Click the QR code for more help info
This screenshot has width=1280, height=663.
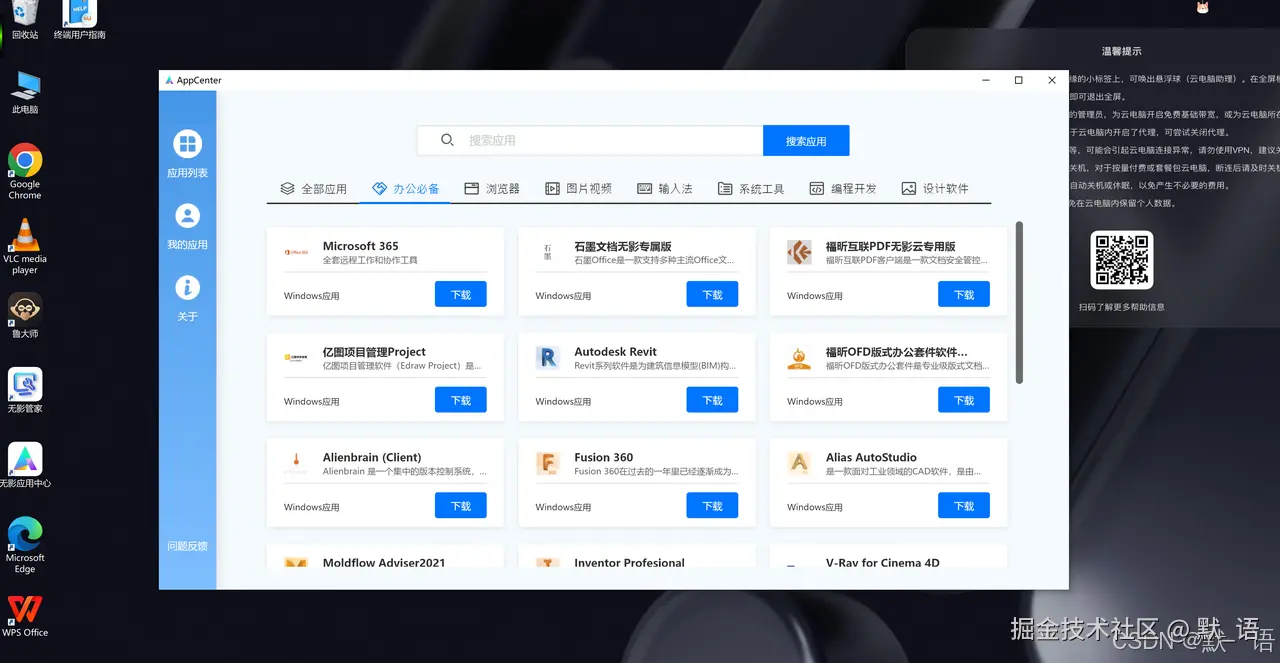pyautogui.click(x=1122, y=261)
